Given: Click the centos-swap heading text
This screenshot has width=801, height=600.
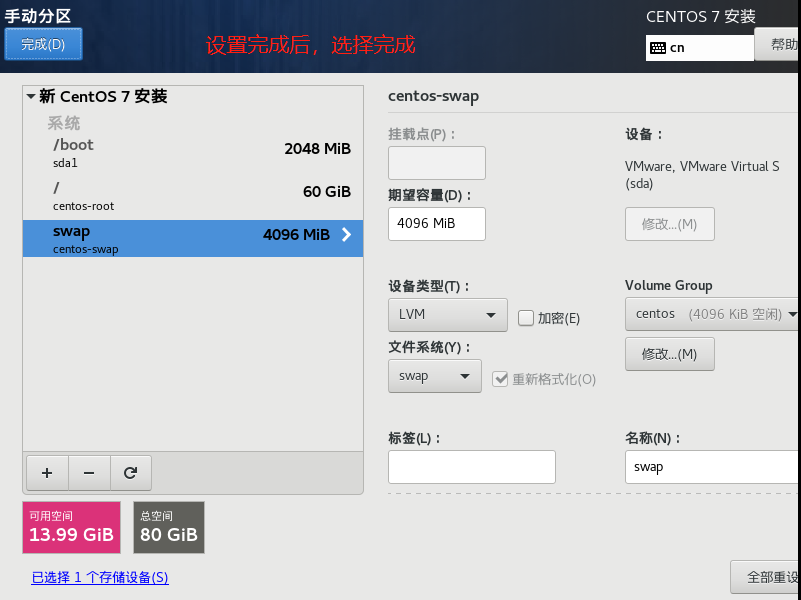Looking at the screenshot, I should (434, 96).
